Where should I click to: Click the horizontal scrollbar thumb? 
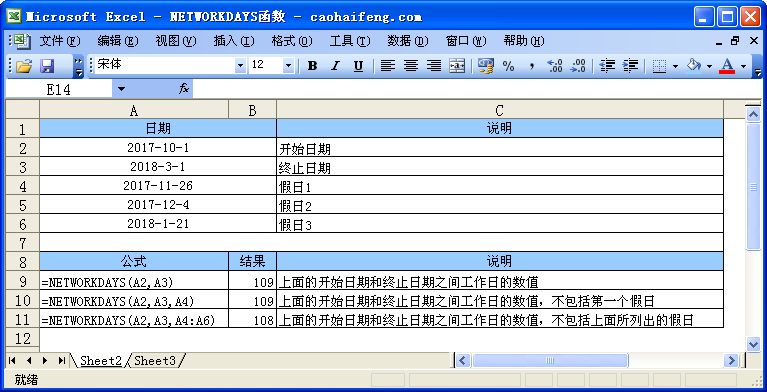tap(550, 361)
